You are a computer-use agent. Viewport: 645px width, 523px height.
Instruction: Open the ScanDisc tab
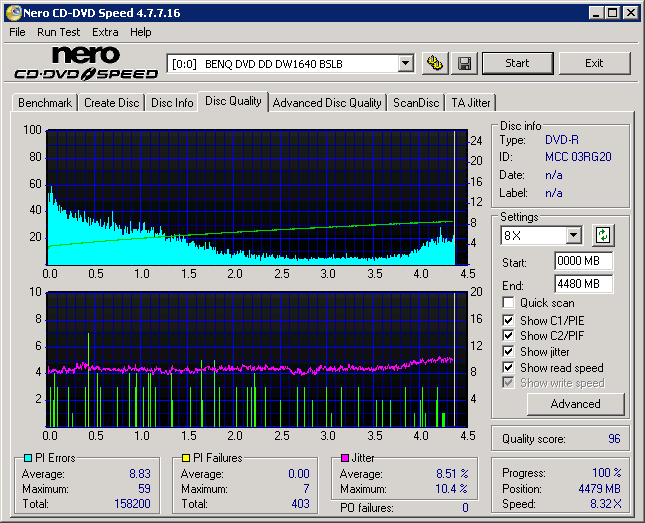click(416, 103)
